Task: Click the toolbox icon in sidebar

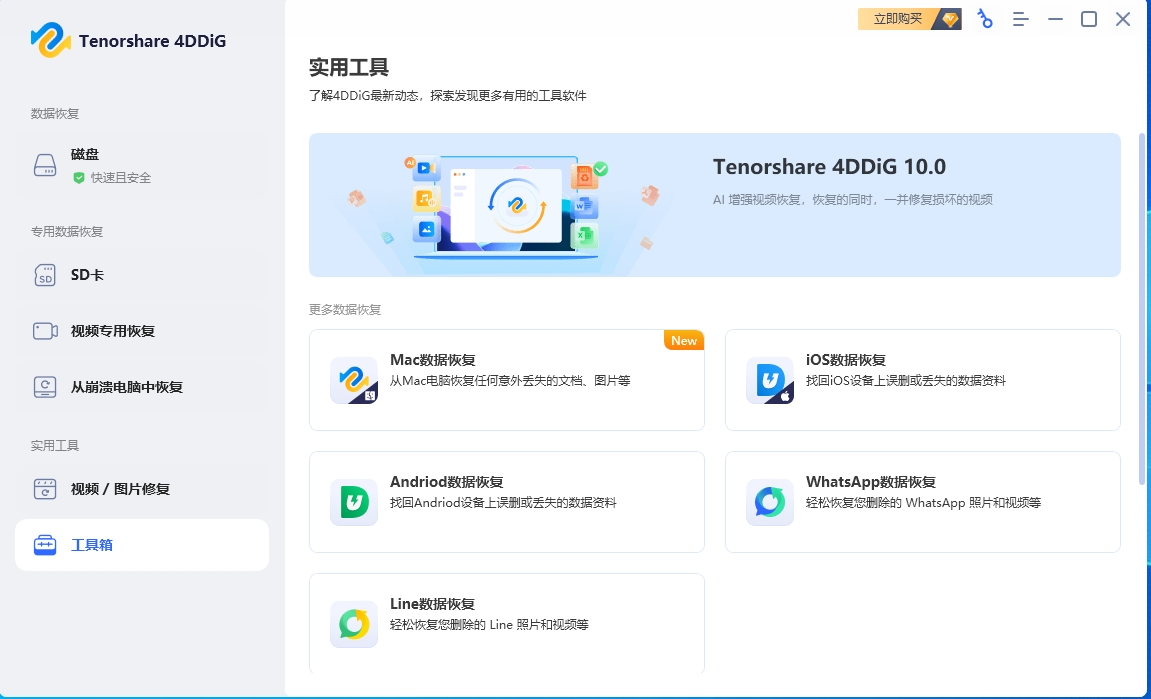Action: tap(45, 545)
